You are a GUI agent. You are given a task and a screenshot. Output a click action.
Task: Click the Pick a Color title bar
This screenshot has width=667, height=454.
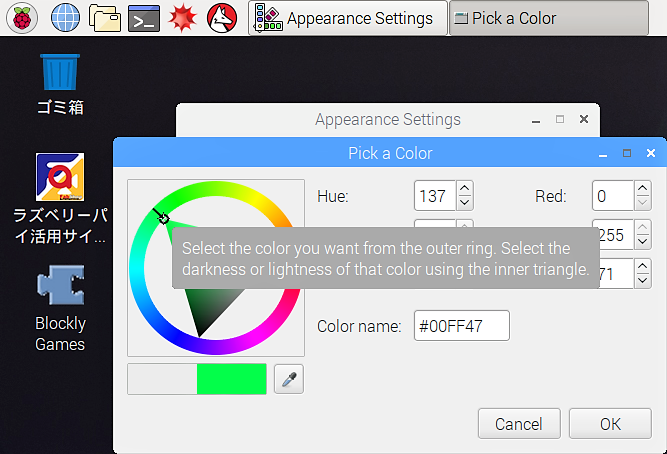[x=390, y=153]
